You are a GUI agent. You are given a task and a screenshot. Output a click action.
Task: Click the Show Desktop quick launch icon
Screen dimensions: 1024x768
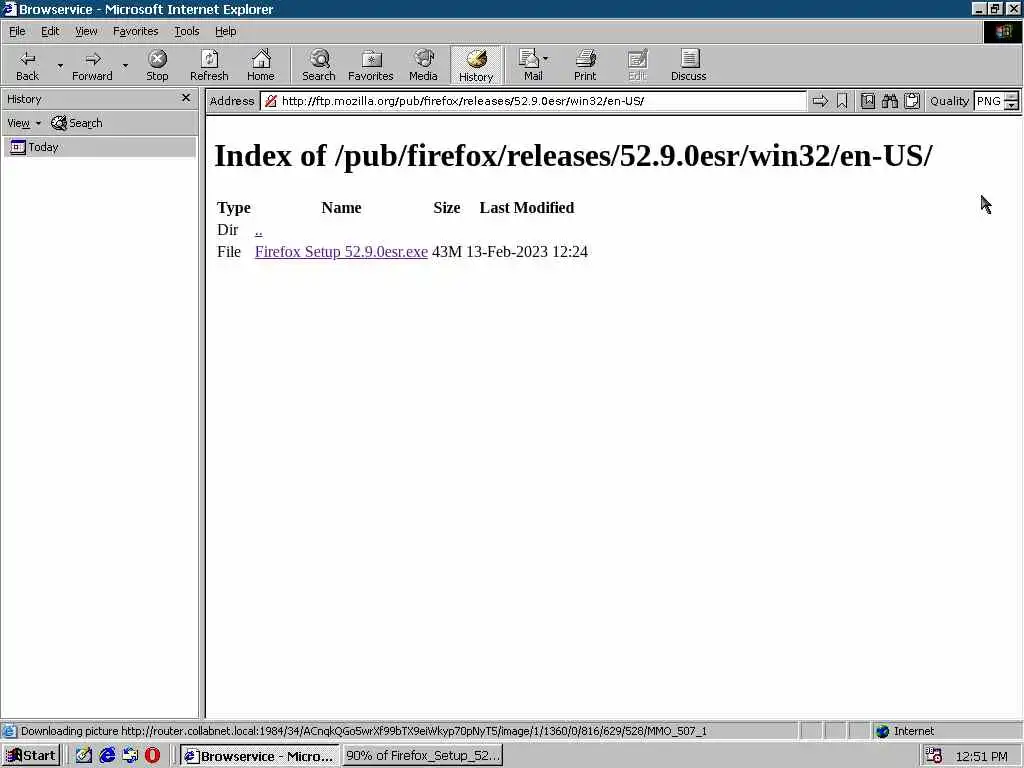[130, 756]
